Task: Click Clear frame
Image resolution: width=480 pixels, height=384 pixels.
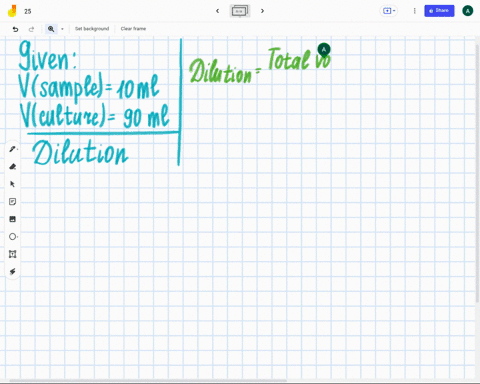Action: click(133, 29)
